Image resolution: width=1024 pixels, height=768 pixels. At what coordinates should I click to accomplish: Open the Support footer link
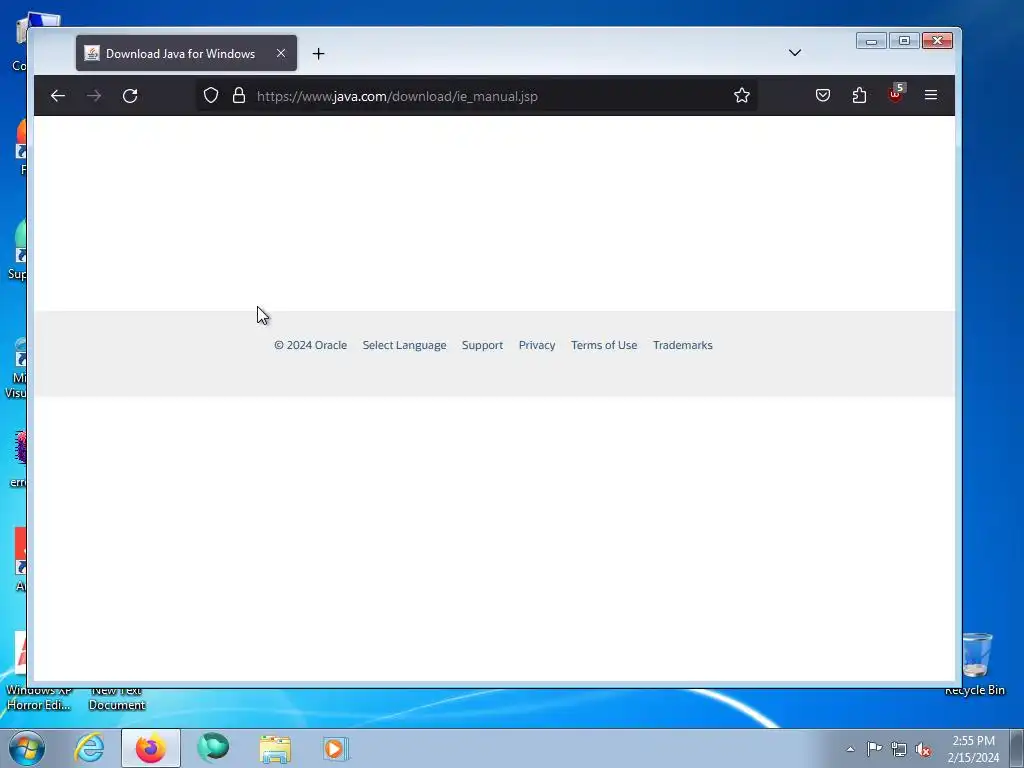click(482, 345)
